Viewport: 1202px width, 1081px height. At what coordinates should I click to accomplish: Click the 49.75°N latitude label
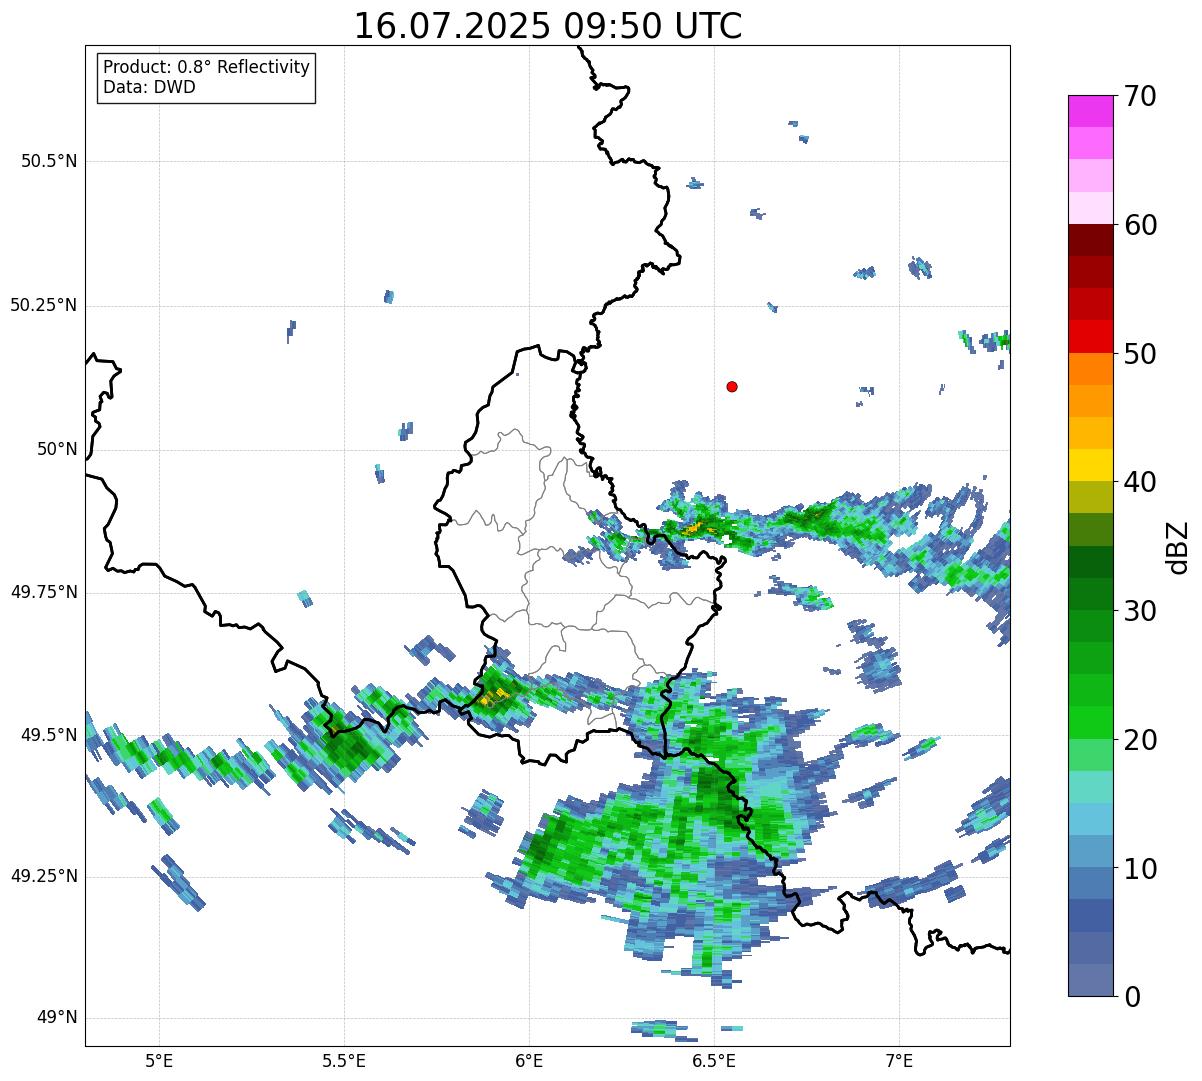click(44, 592)
